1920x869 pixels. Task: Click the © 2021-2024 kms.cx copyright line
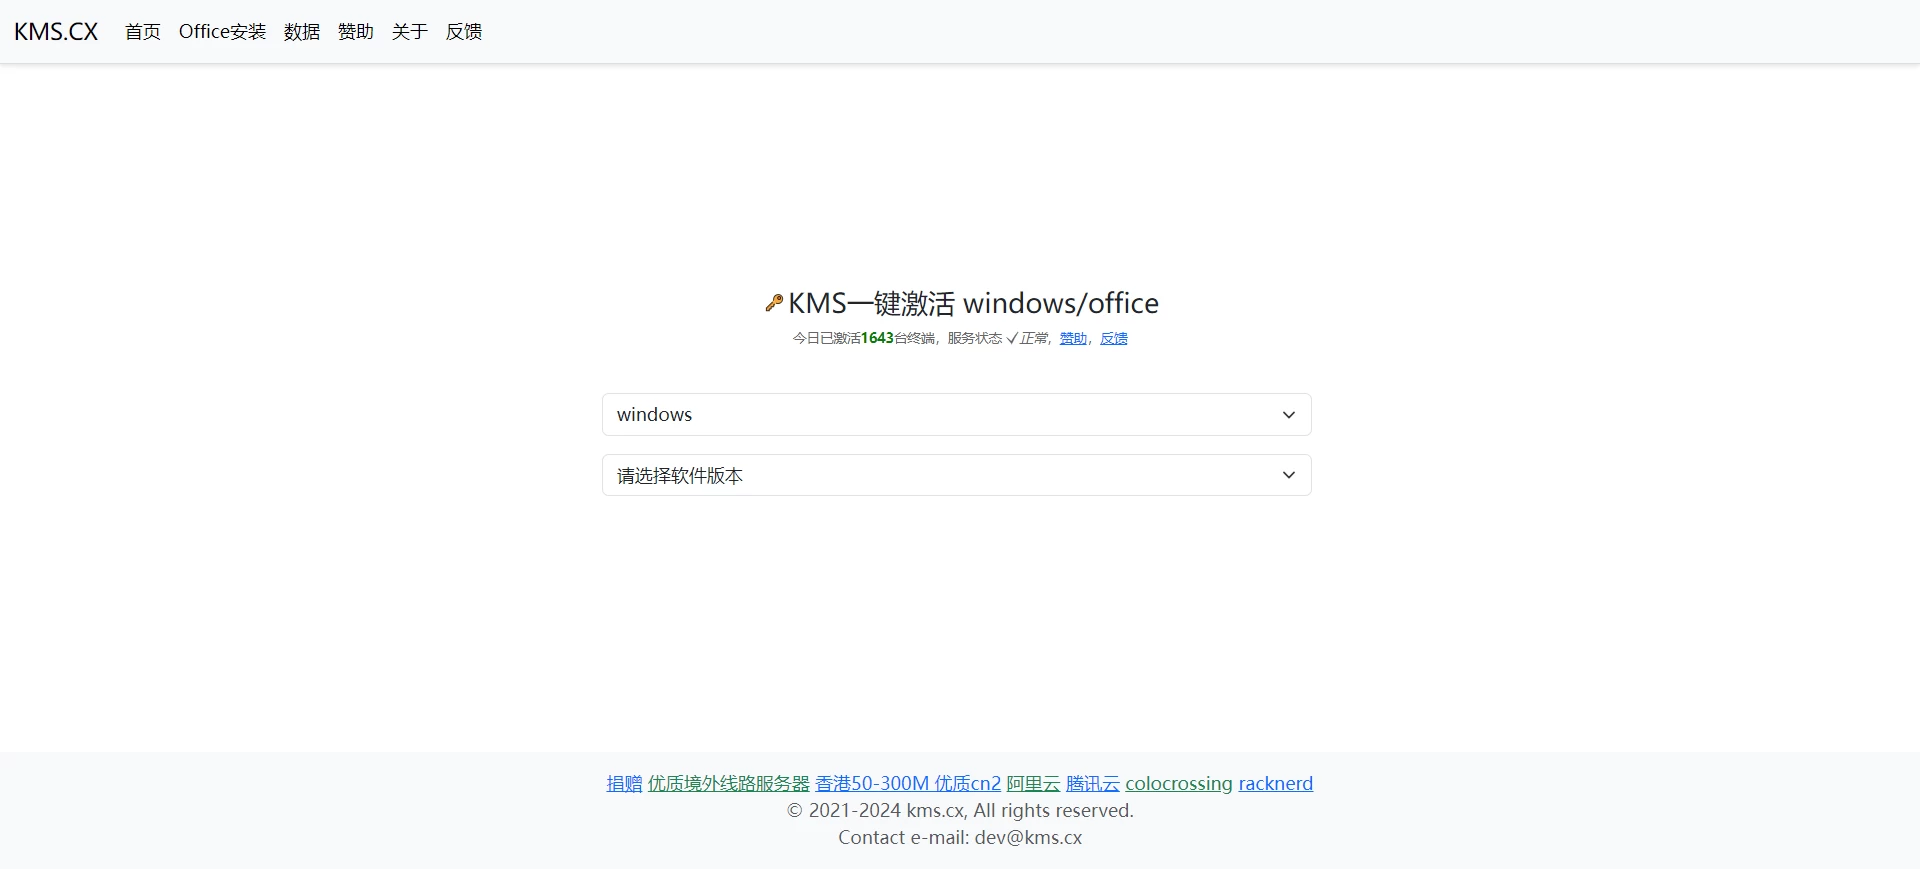(x=960, y=811)
